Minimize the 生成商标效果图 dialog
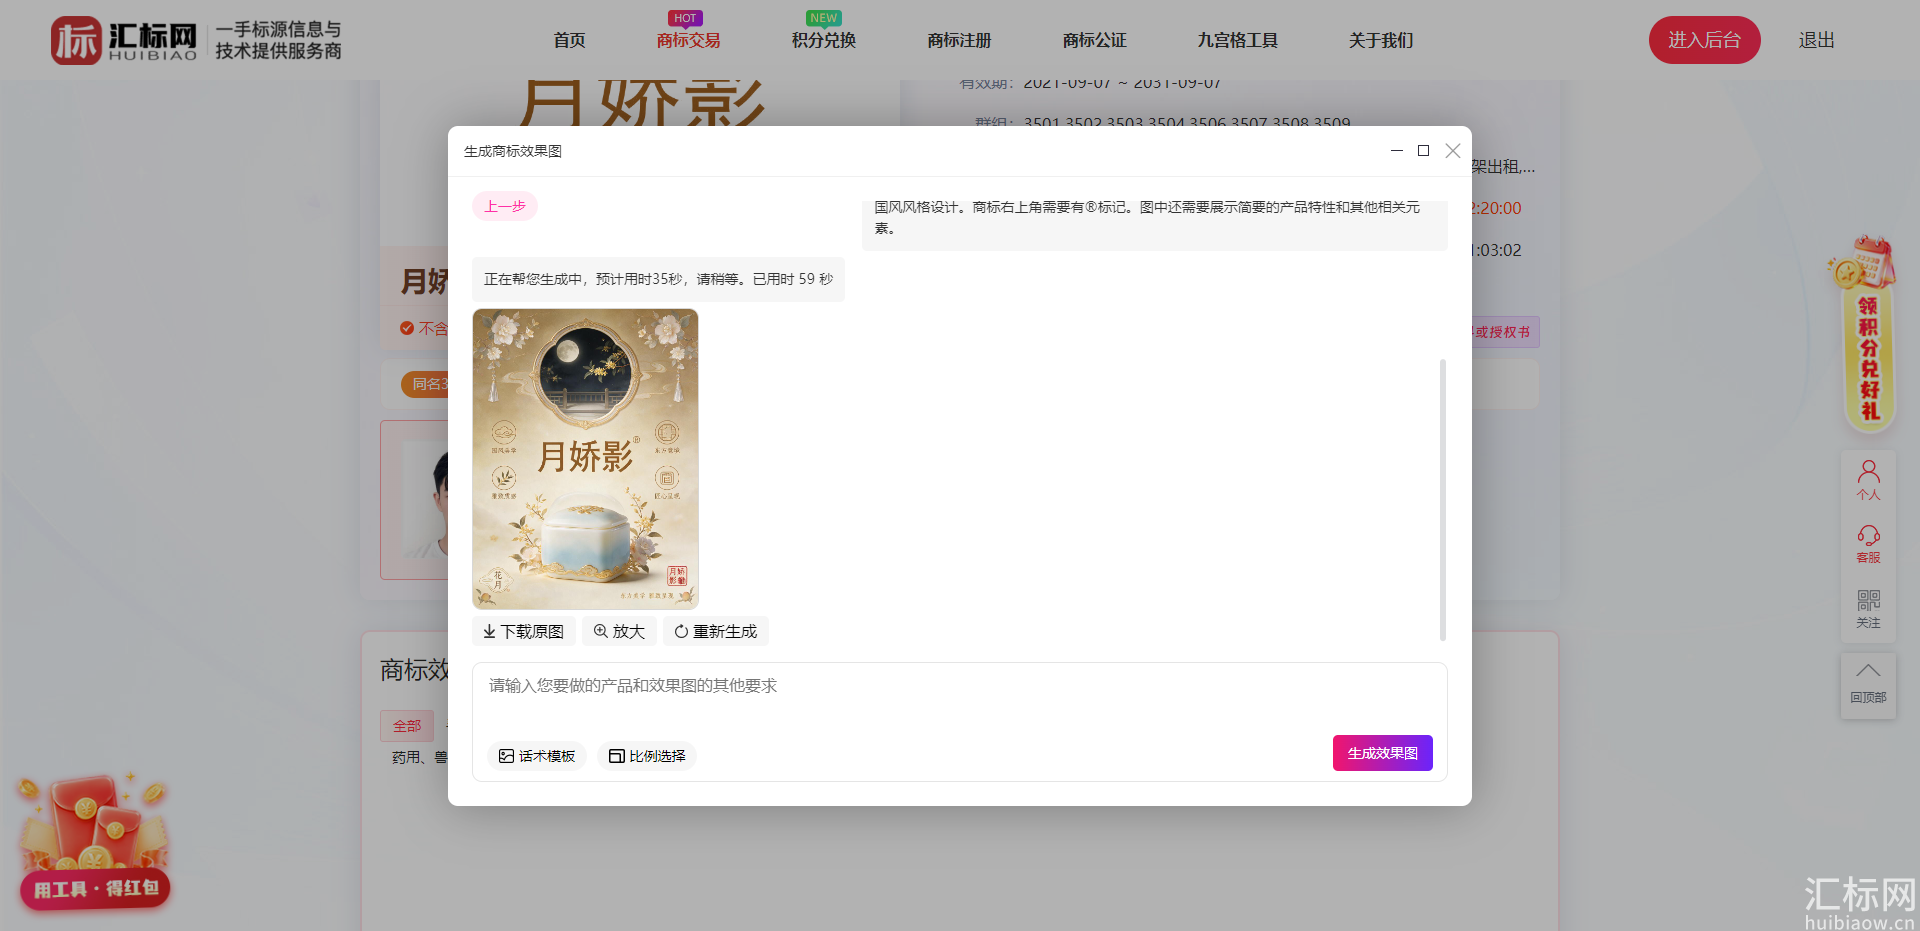1920x931 pixels. [x=1397, y=151]
